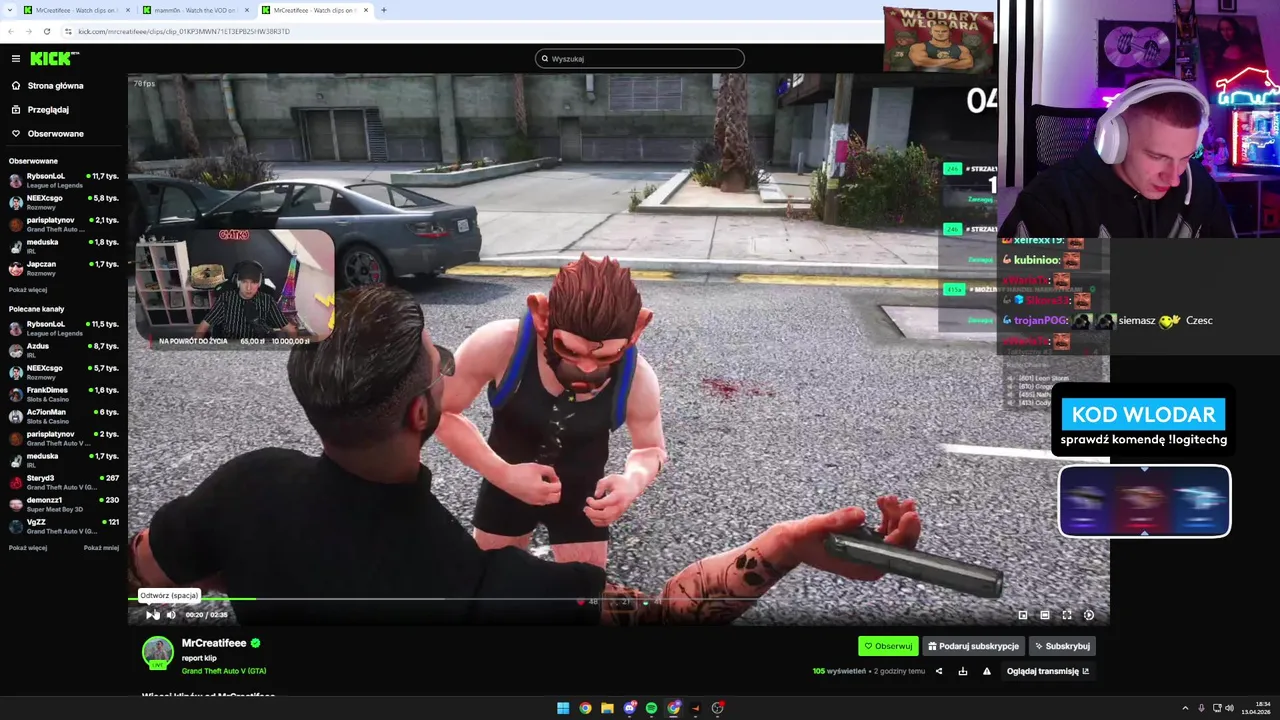Open File Explorer from taskbar
The width and height of the screenshot is (1280, 720).
(607, 708)
